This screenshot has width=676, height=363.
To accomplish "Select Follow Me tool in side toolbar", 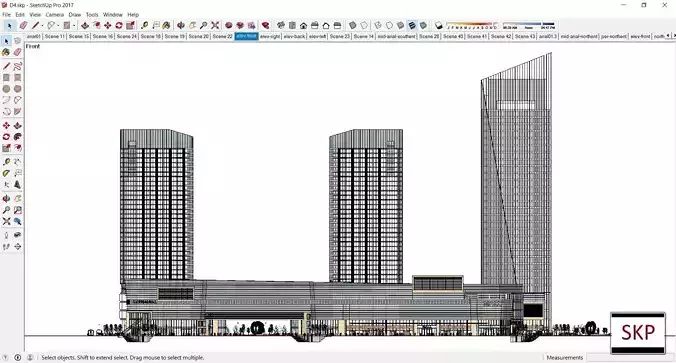I will coord(17,137).
